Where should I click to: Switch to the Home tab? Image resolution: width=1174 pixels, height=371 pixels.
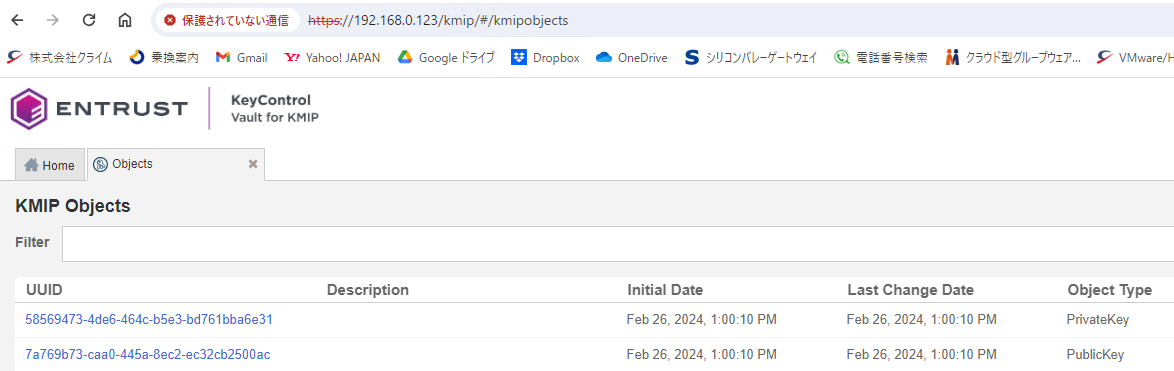pos(49,165)
